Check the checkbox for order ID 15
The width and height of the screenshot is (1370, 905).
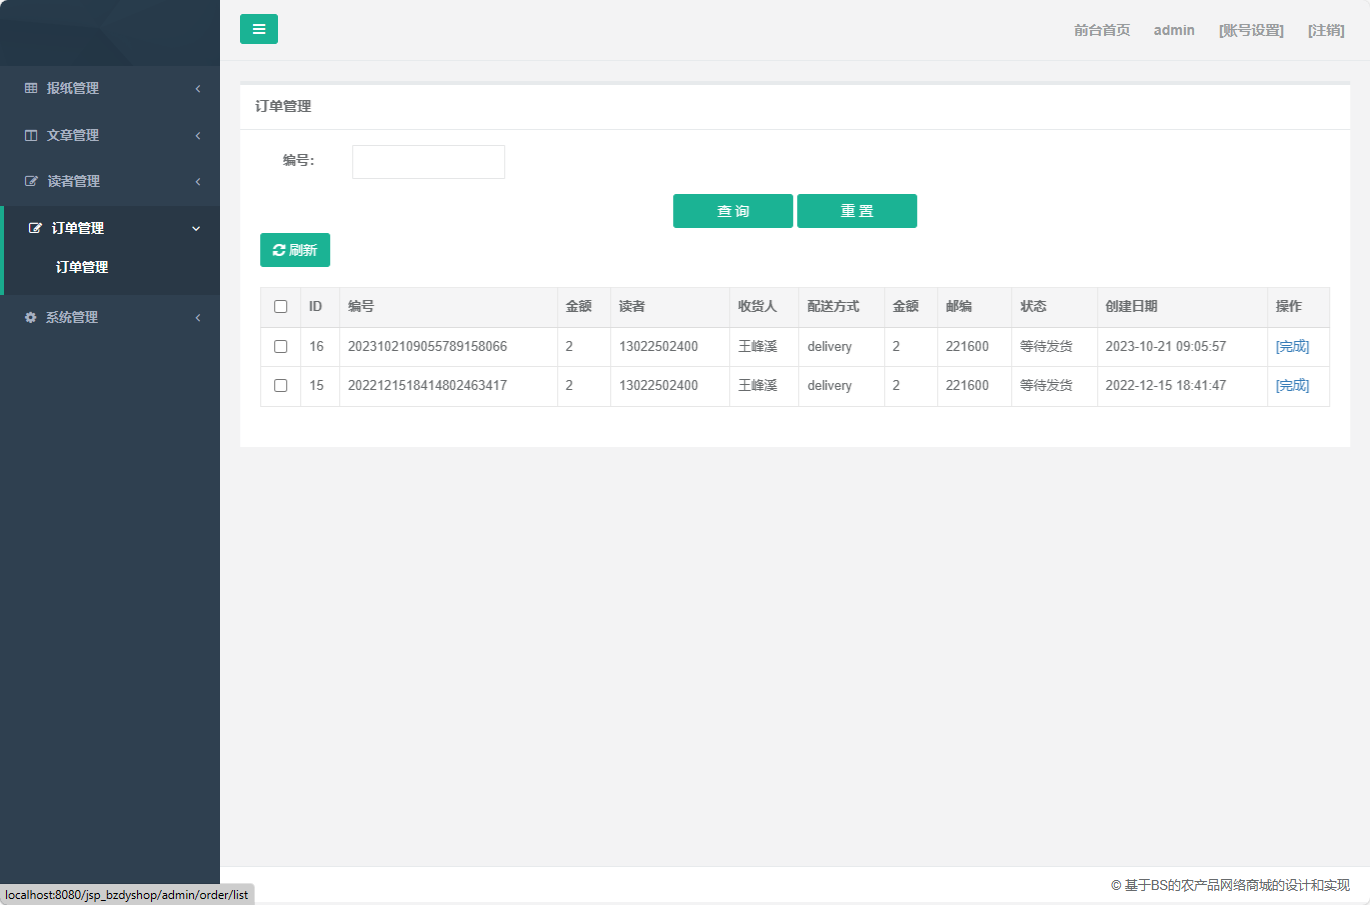(x=281, y=385)
